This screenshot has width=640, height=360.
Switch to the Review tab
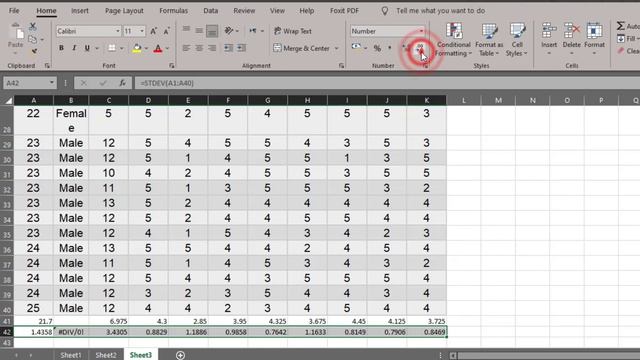(x=244, y=11)
